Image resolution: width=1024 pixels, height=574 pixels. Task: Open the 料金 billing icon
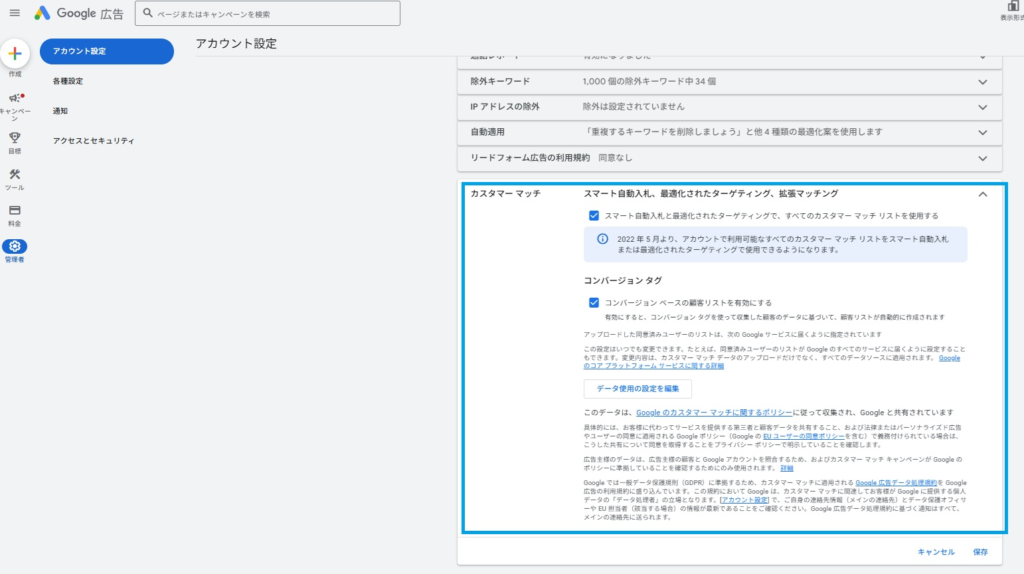(15, 211)
